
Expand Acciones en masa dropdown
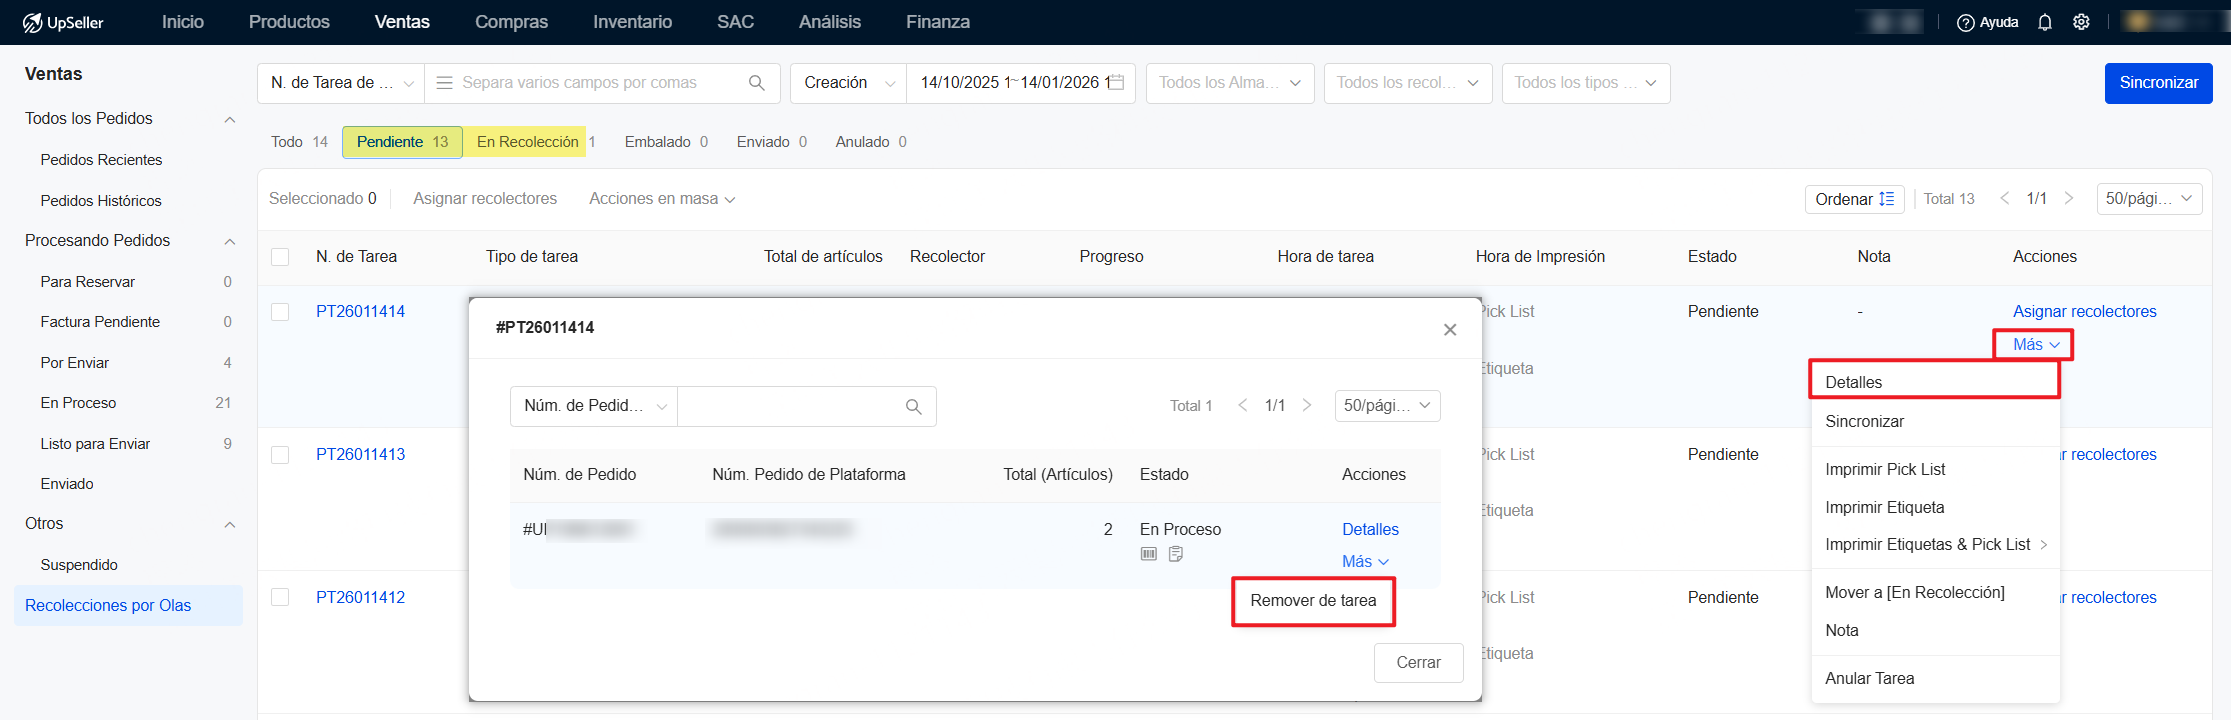662,199
